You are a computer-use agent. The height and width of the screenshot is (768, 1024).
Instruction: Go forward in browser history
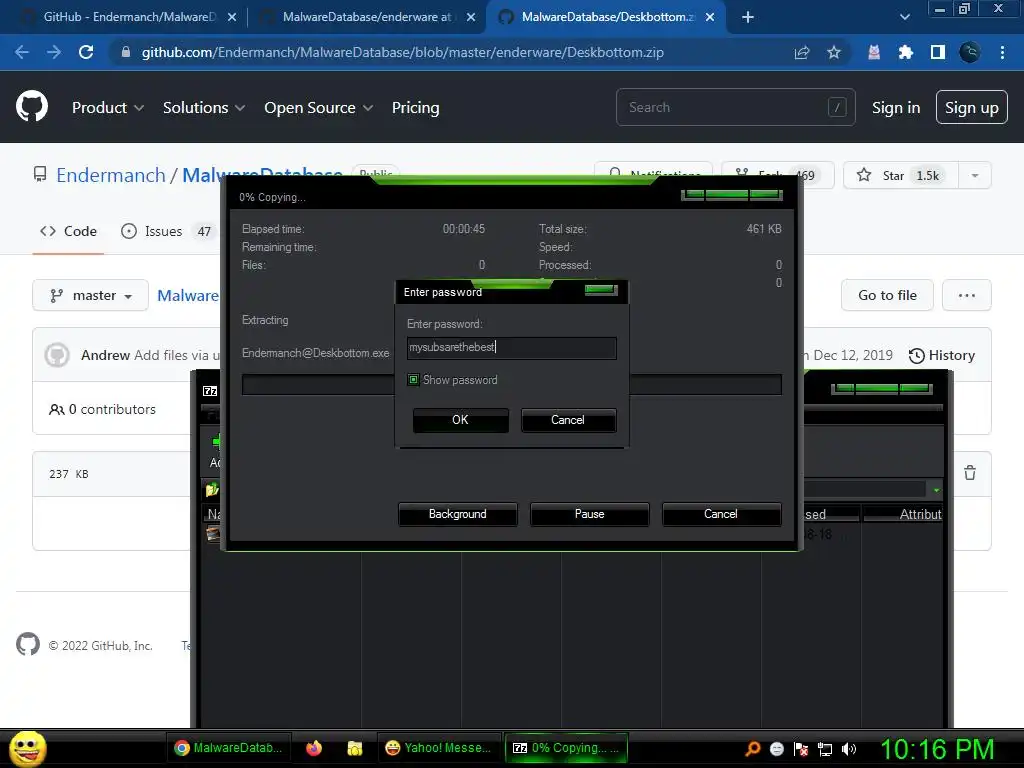click(54, 52)
